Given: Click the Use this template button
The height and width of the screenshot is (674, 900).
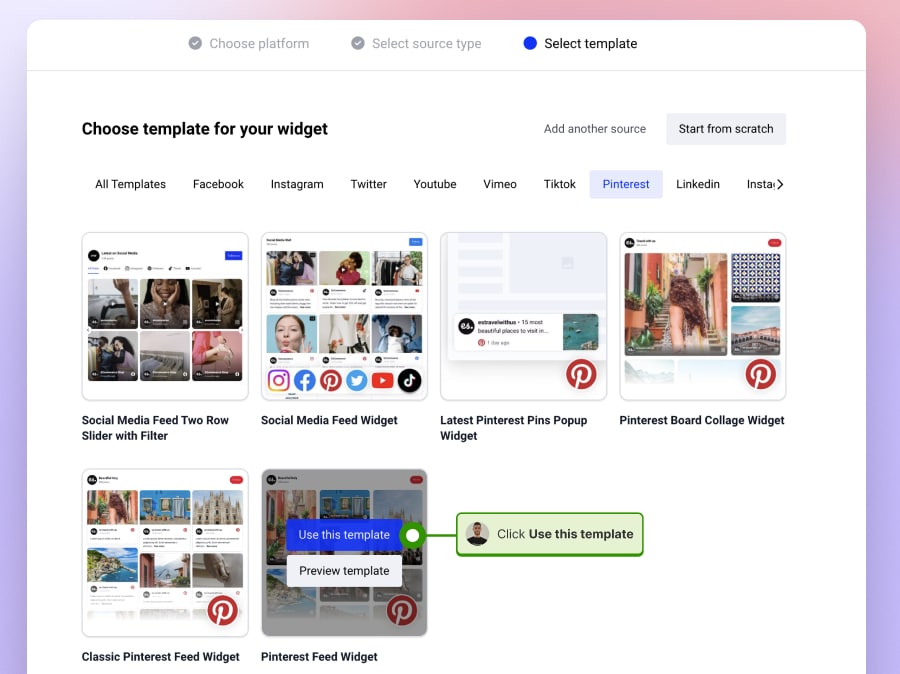Looking at the screenshot, I should pyautogui.click(x=344, y=534).
